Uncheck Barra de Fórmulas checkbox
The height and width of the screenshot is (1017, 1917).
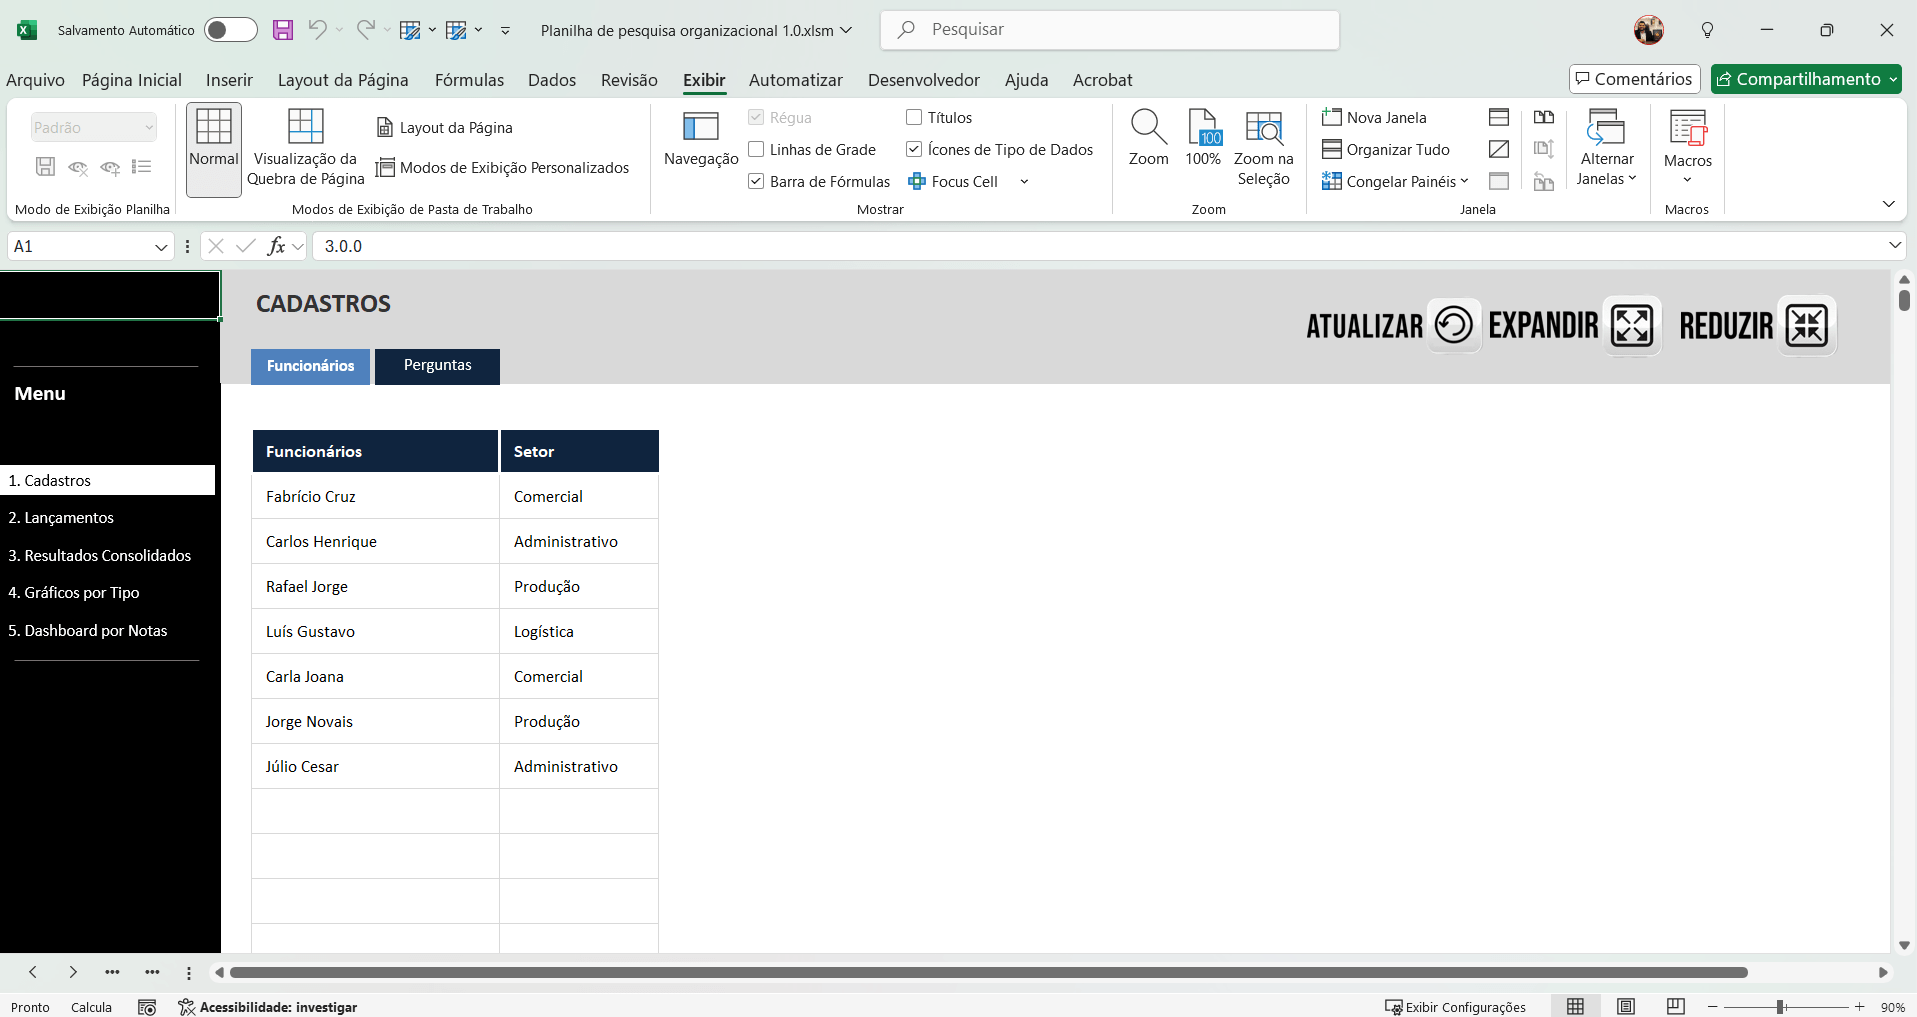coord(757,182)
